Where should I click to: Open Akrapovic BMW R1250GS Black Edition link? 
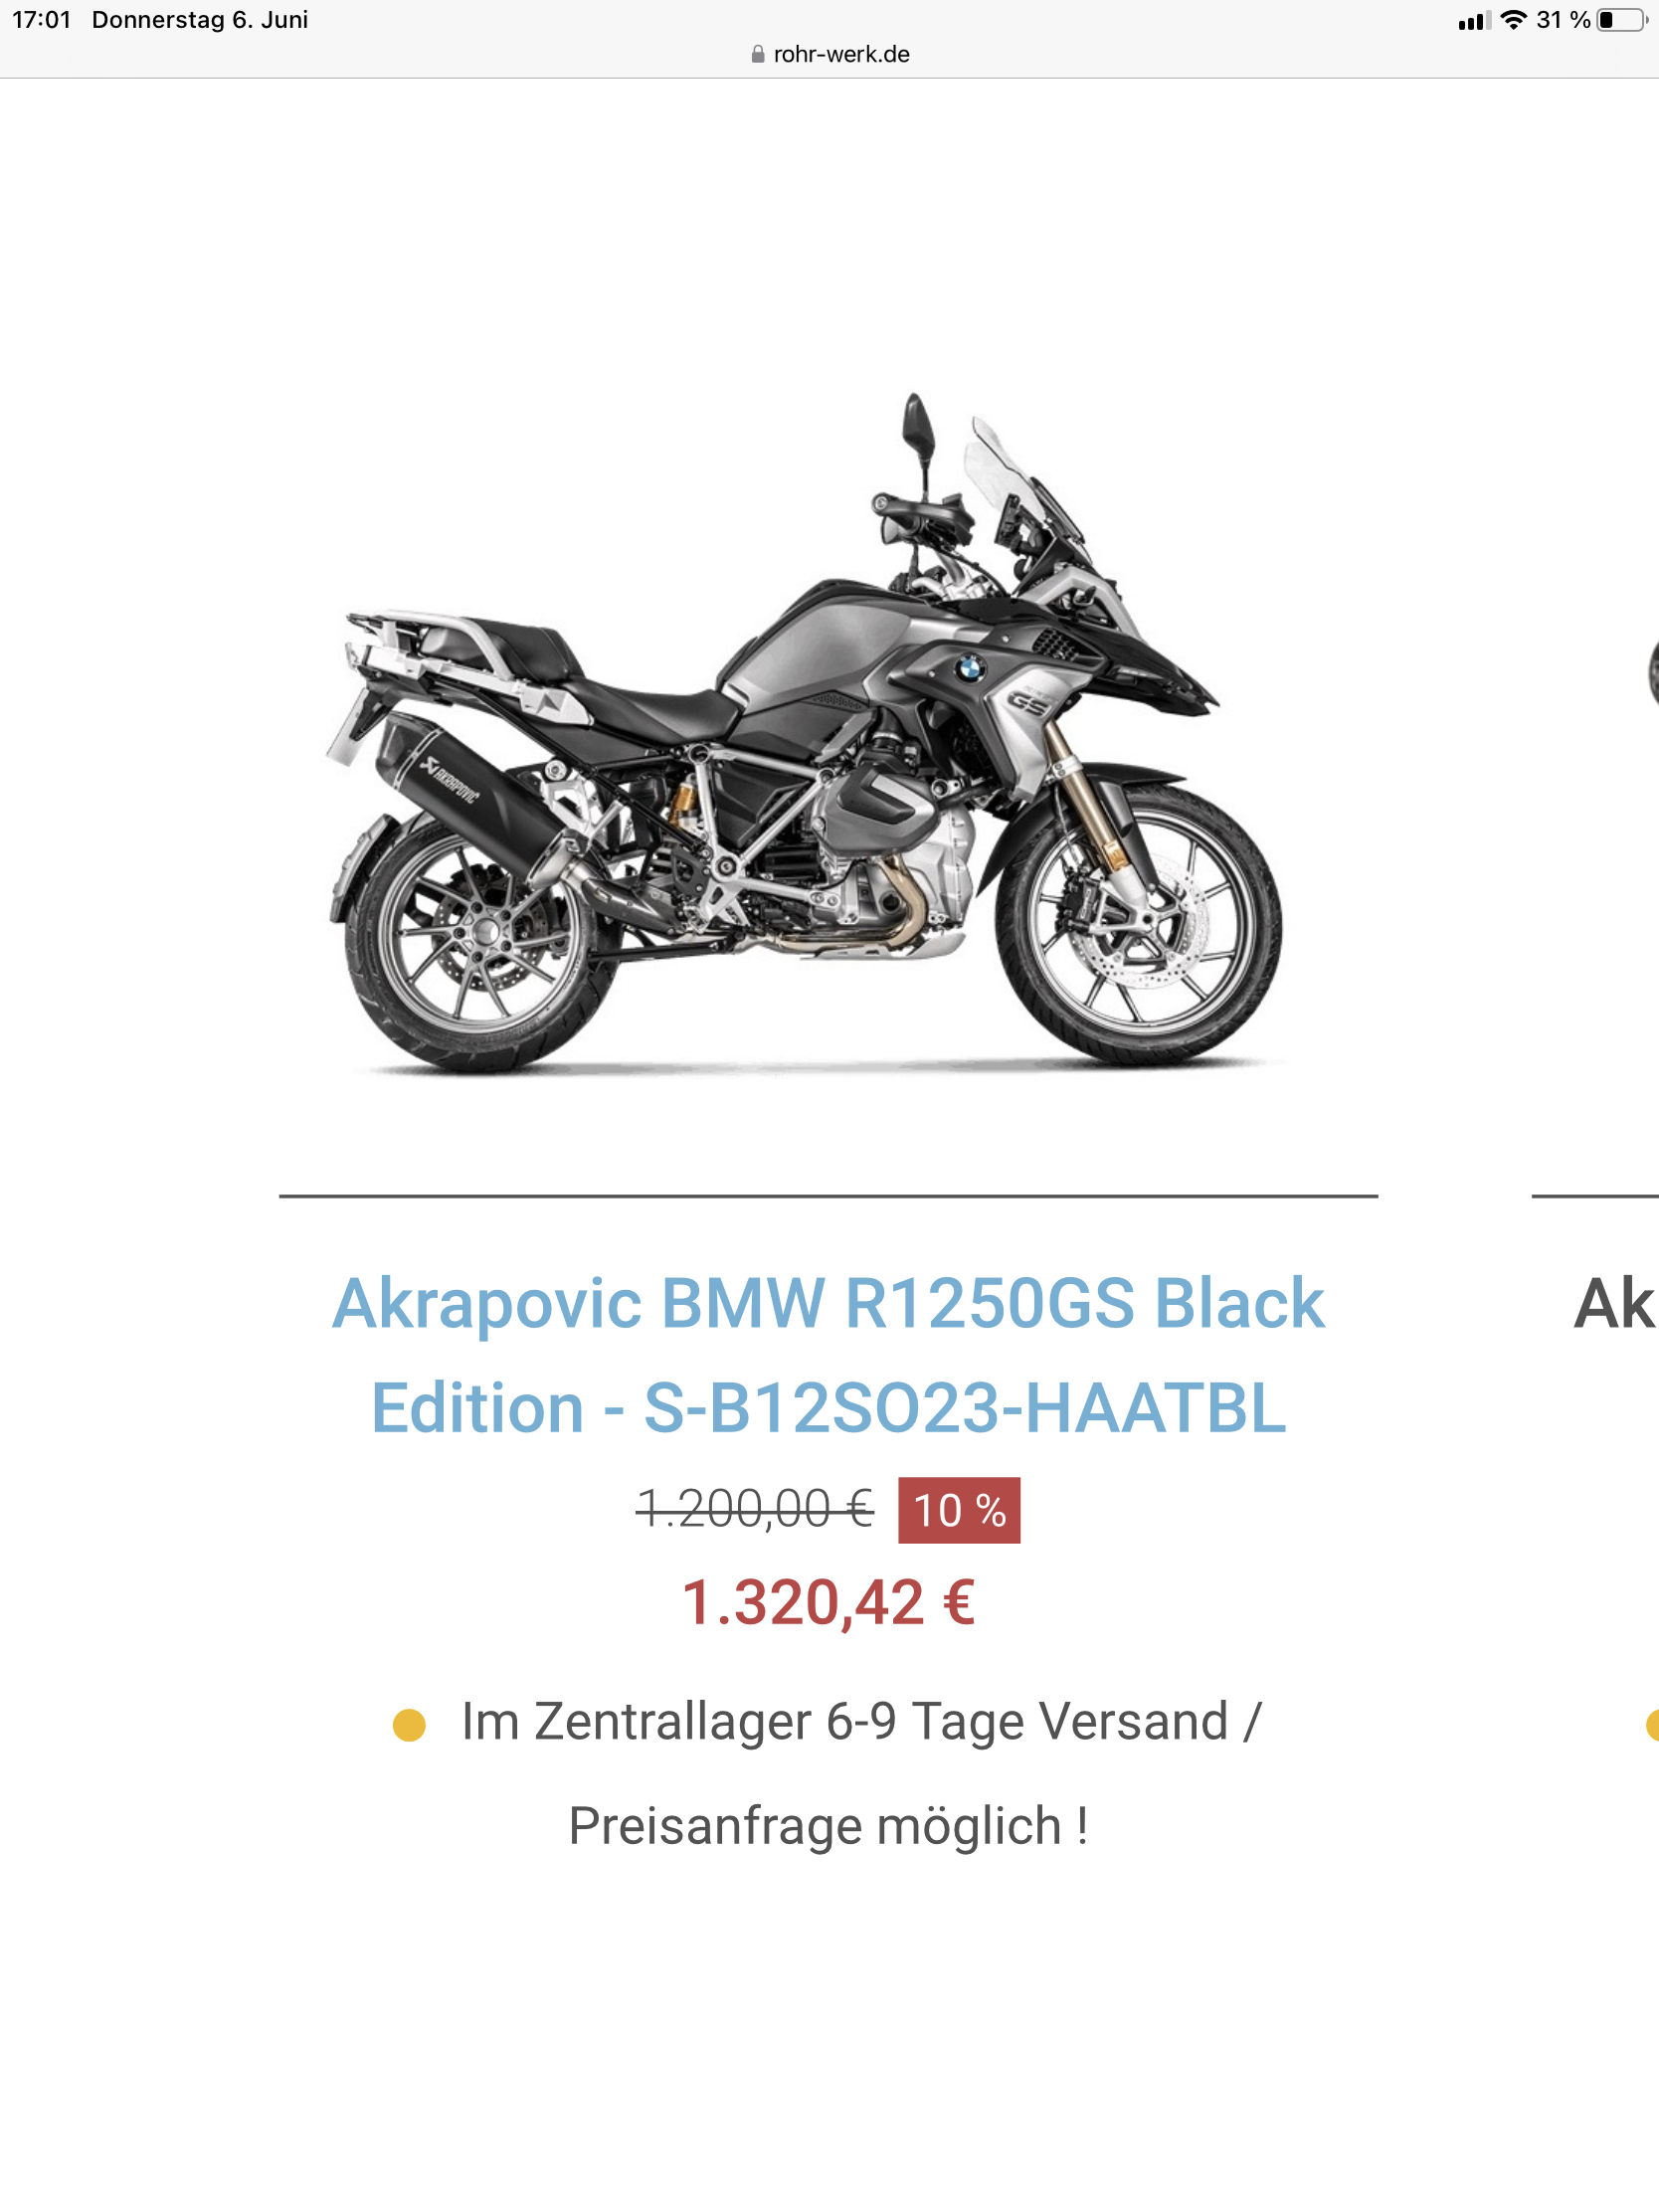[x=828, y=1355]
